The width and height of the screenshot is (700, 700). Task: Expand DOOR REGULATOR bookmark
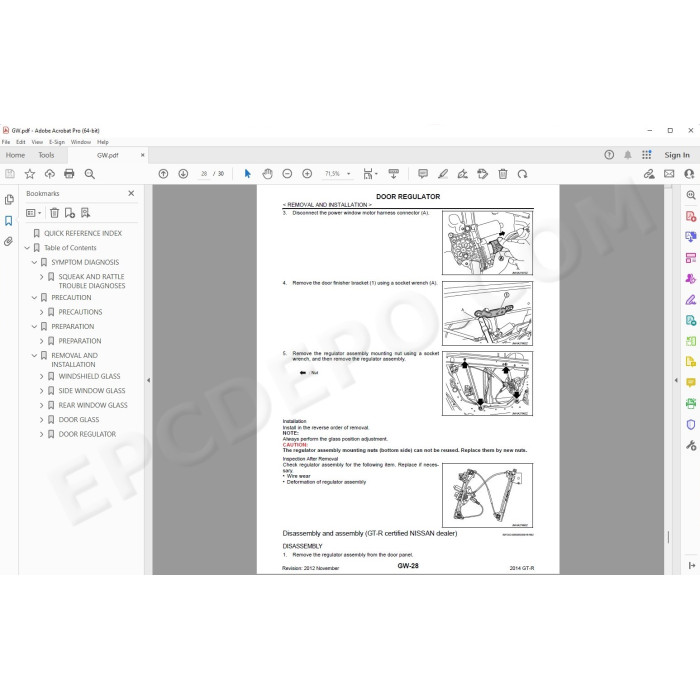42,434
